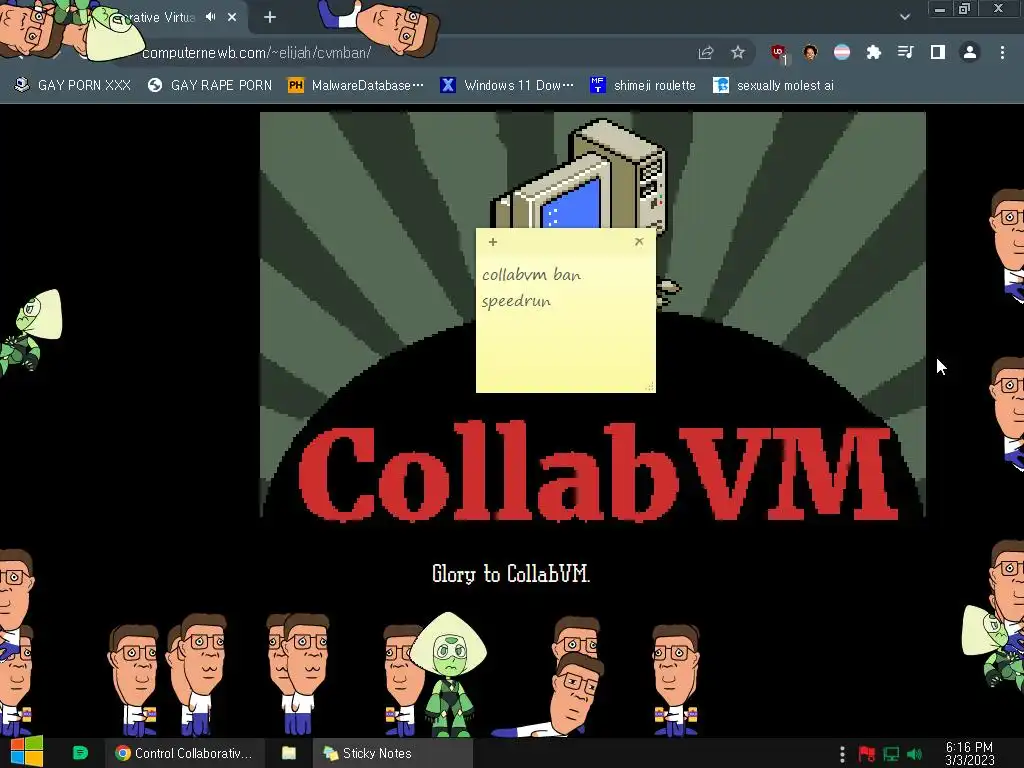Open the media controls toolbar icon
The image size is (1024, 768).
tap(905, 52)
